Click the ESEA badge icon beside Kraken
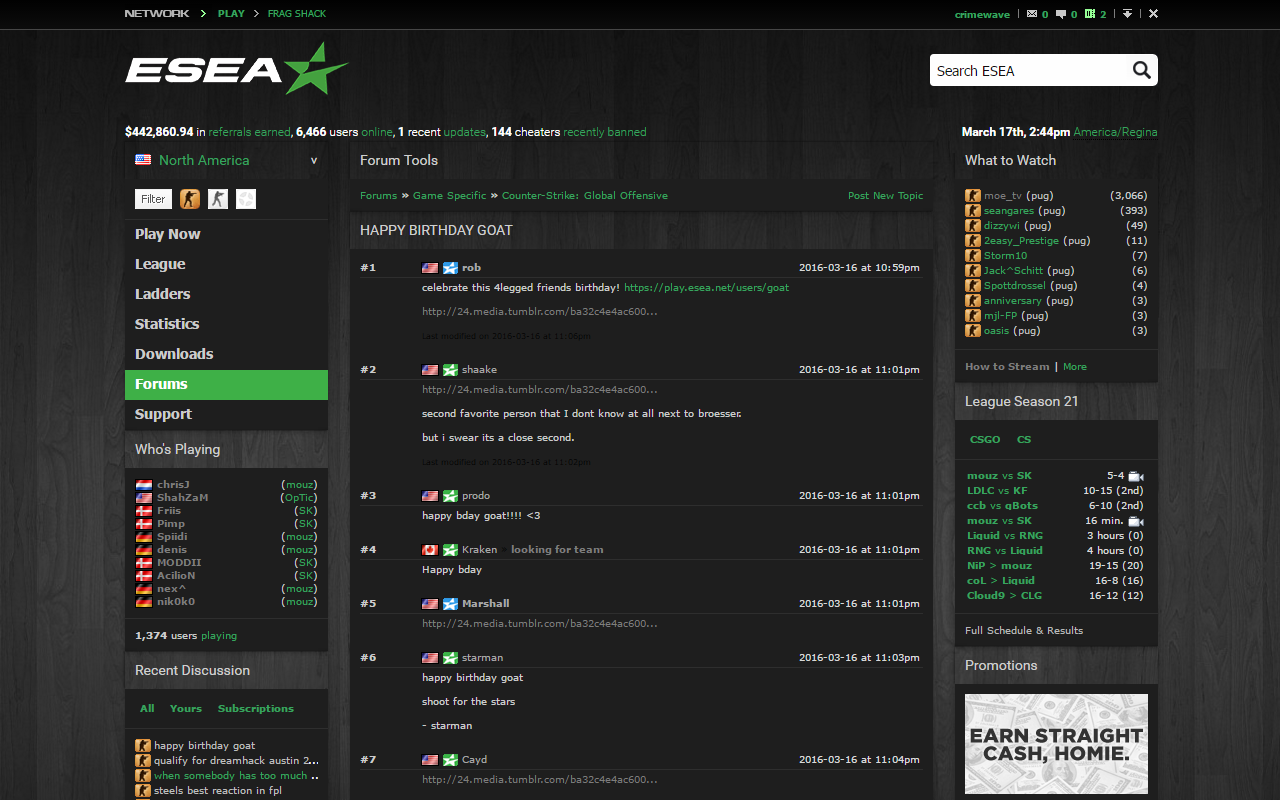 450,550
